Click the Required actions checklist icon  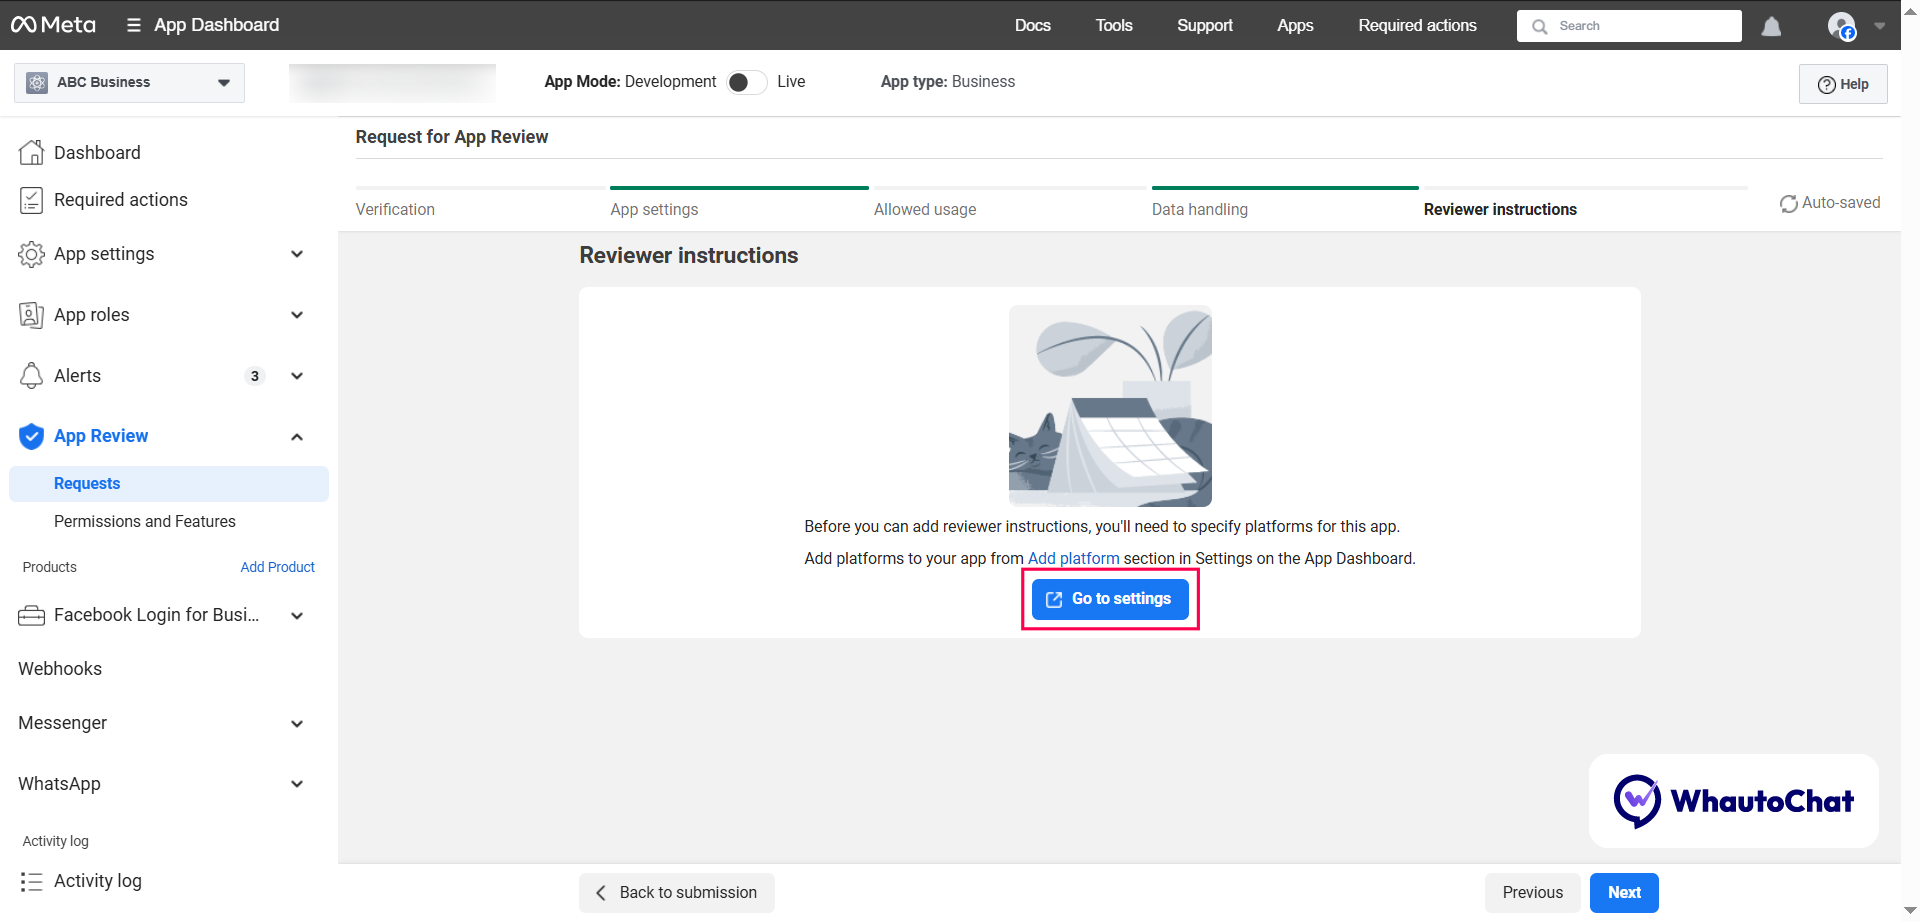point(31,200)
